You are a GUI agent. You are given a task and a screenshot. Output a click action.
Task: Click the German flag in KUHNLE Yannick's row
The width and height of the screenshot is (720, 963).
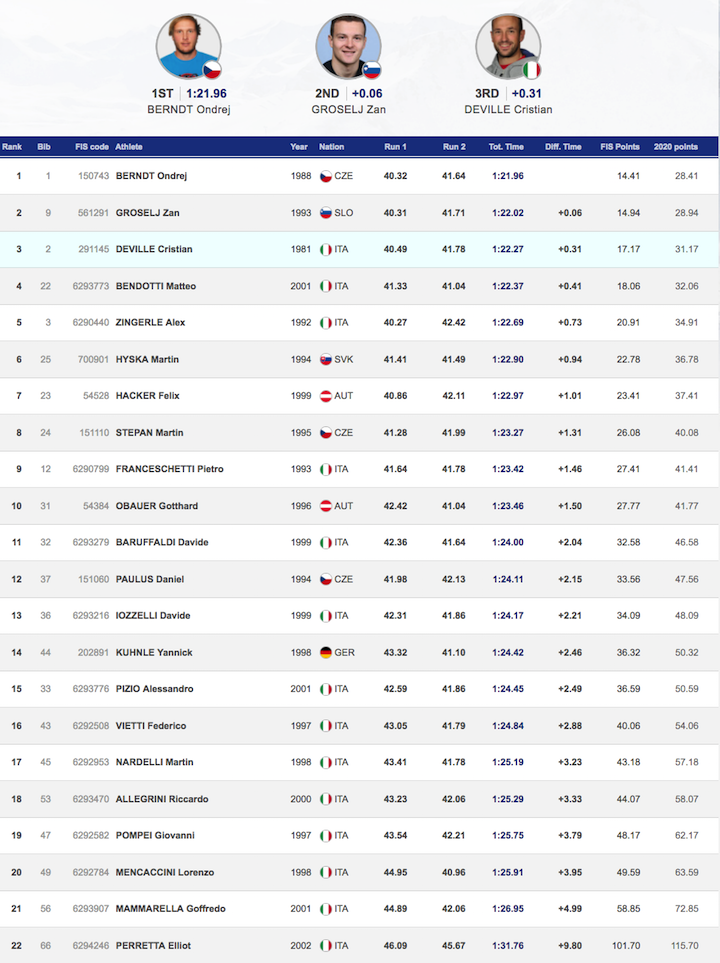click(326, 653)
